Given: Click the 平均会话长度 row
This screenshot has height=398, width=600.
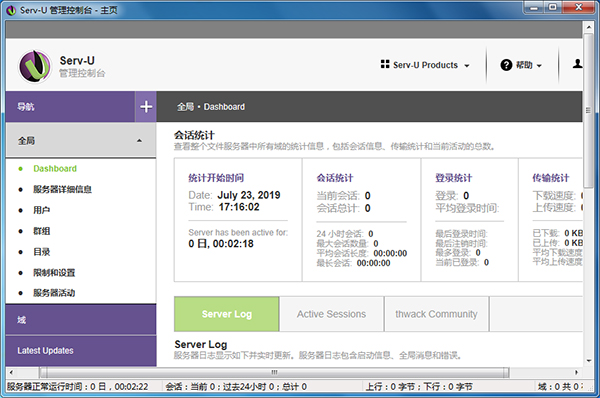Looking at the screenshot, I should (362, 253).
